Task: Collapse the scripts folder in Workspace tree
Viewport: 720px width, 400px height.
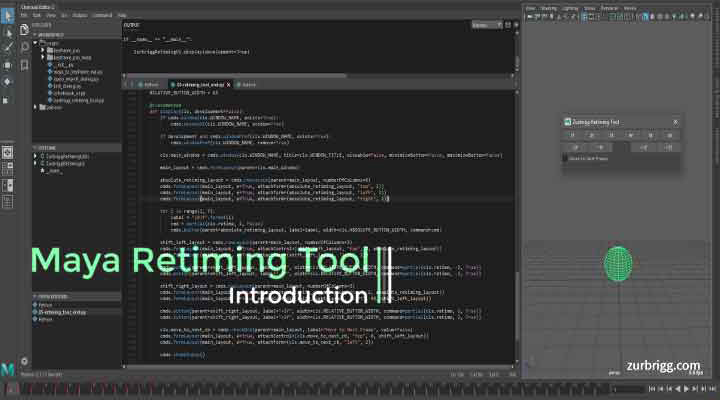Action: click(38, 44)
